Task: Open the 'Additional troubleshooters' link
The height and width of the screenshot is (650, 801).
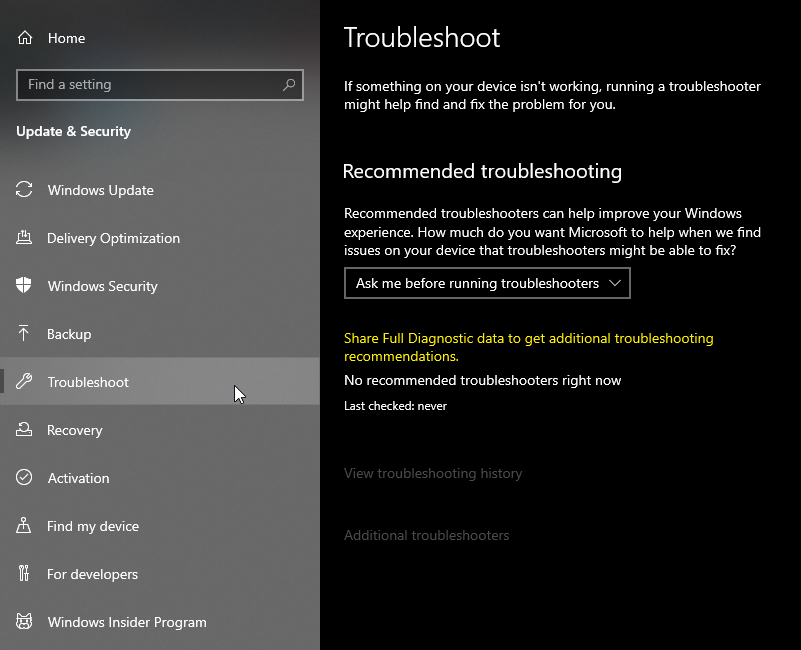Action: pos(426,535)
